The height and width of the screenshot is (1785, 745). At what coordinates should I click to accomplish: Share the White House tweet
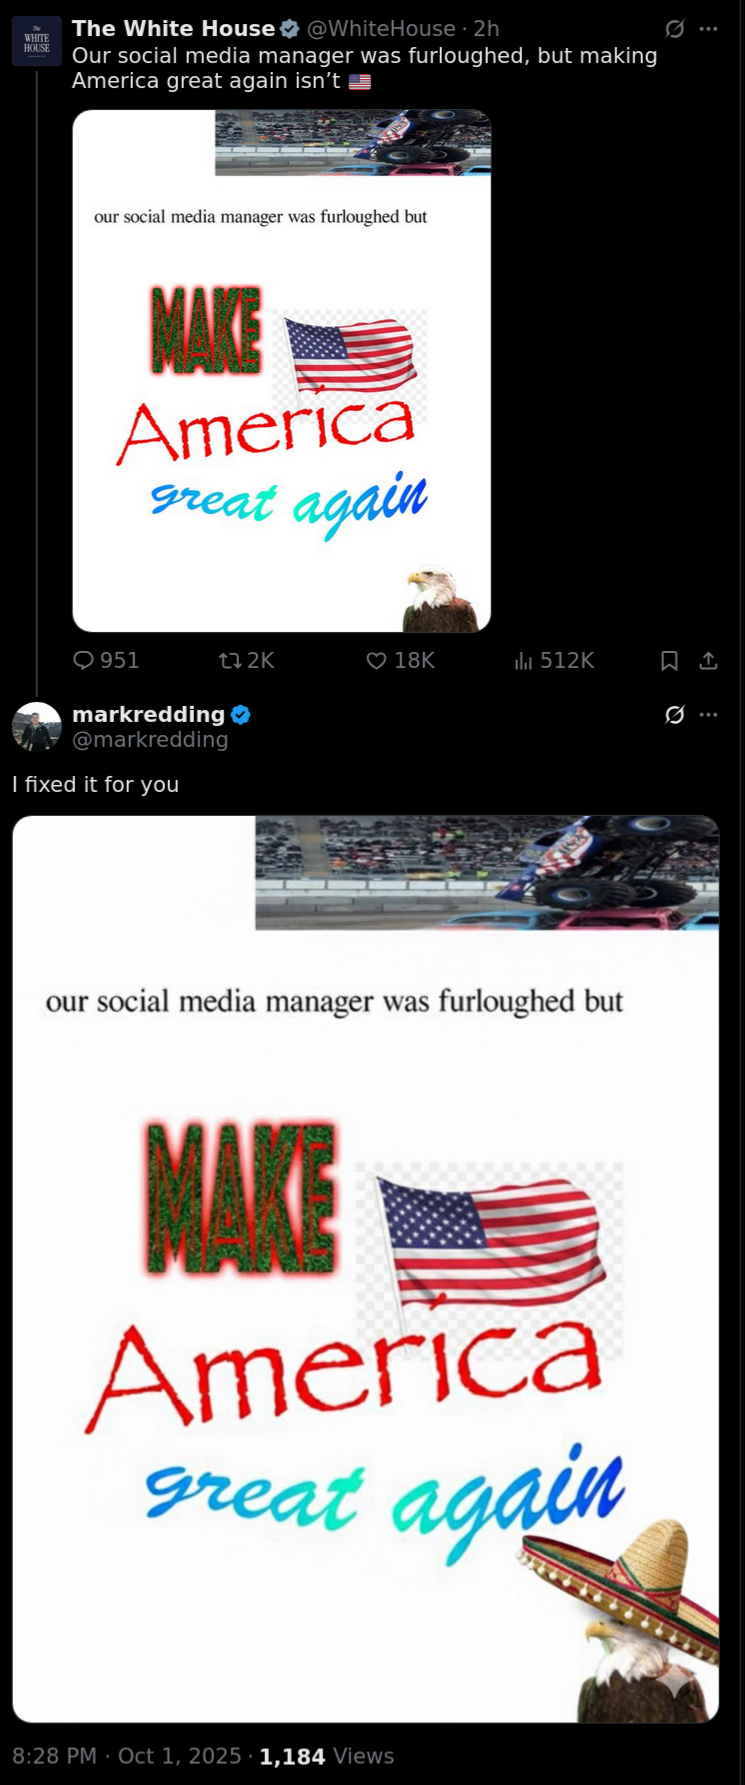click(708, 661)
